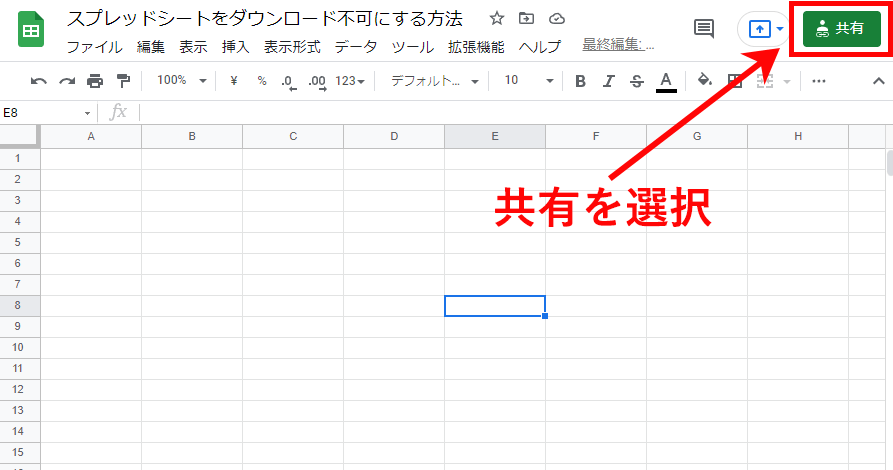Increase decimal places
Screen dimensions: 893x470
pos(317,82)
